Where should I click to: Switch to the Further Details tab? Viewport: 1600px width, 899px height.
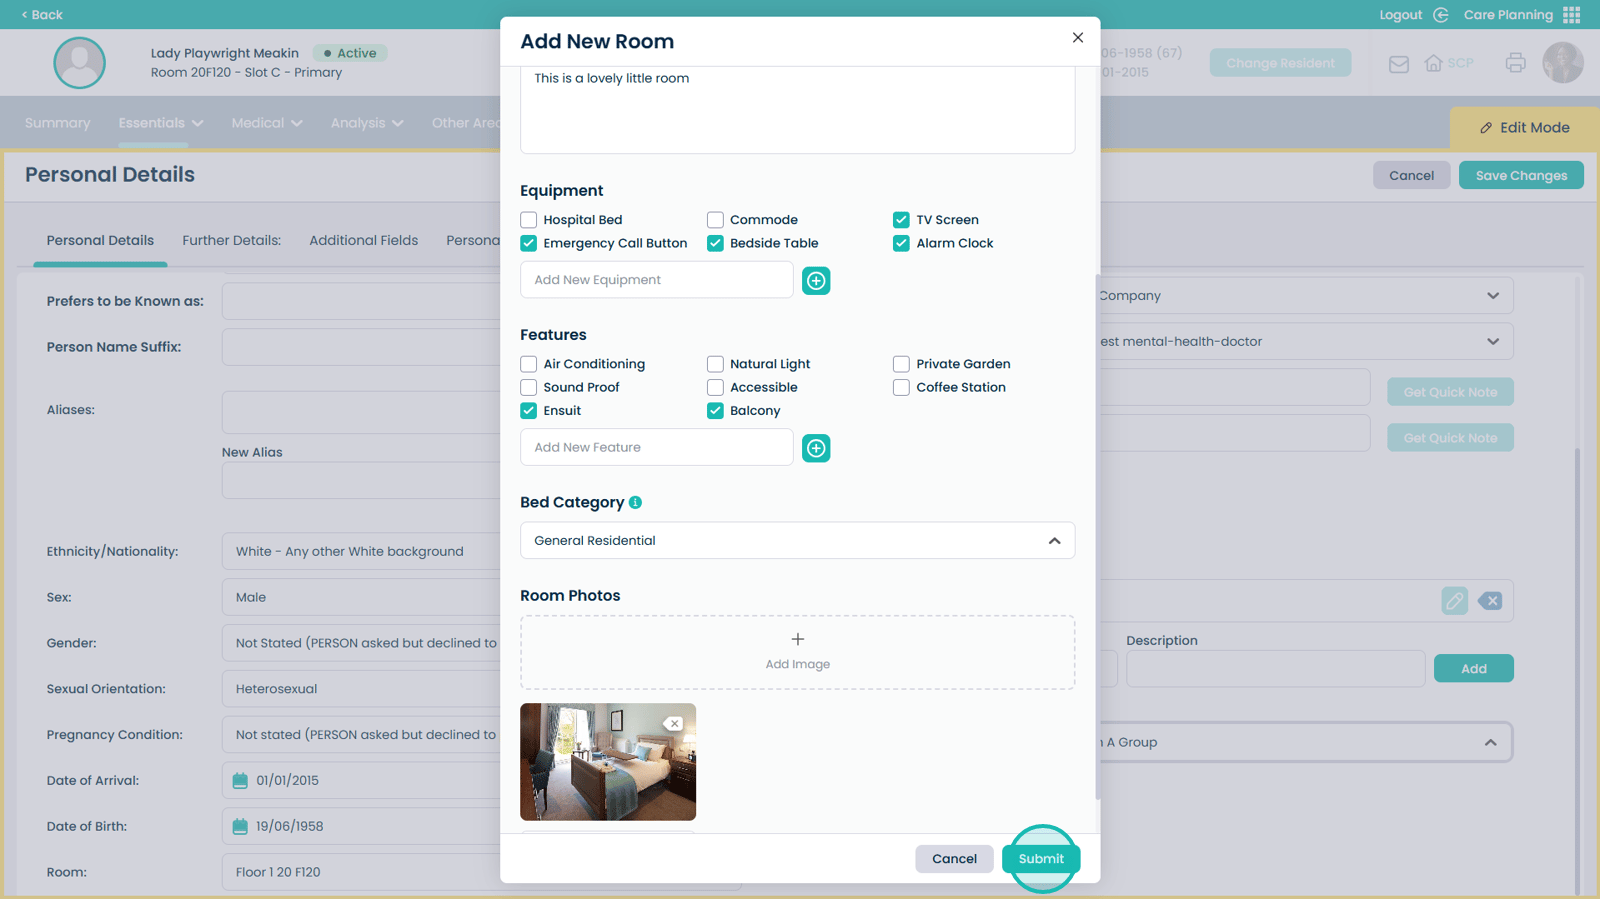coord(231,241)
